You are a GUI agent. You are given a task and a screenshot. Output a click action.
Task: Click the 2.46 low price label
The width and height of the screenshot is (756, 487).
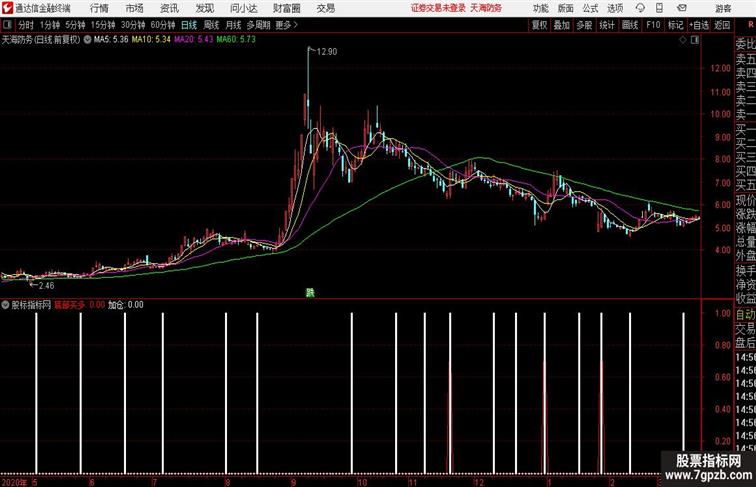point(46,285)
